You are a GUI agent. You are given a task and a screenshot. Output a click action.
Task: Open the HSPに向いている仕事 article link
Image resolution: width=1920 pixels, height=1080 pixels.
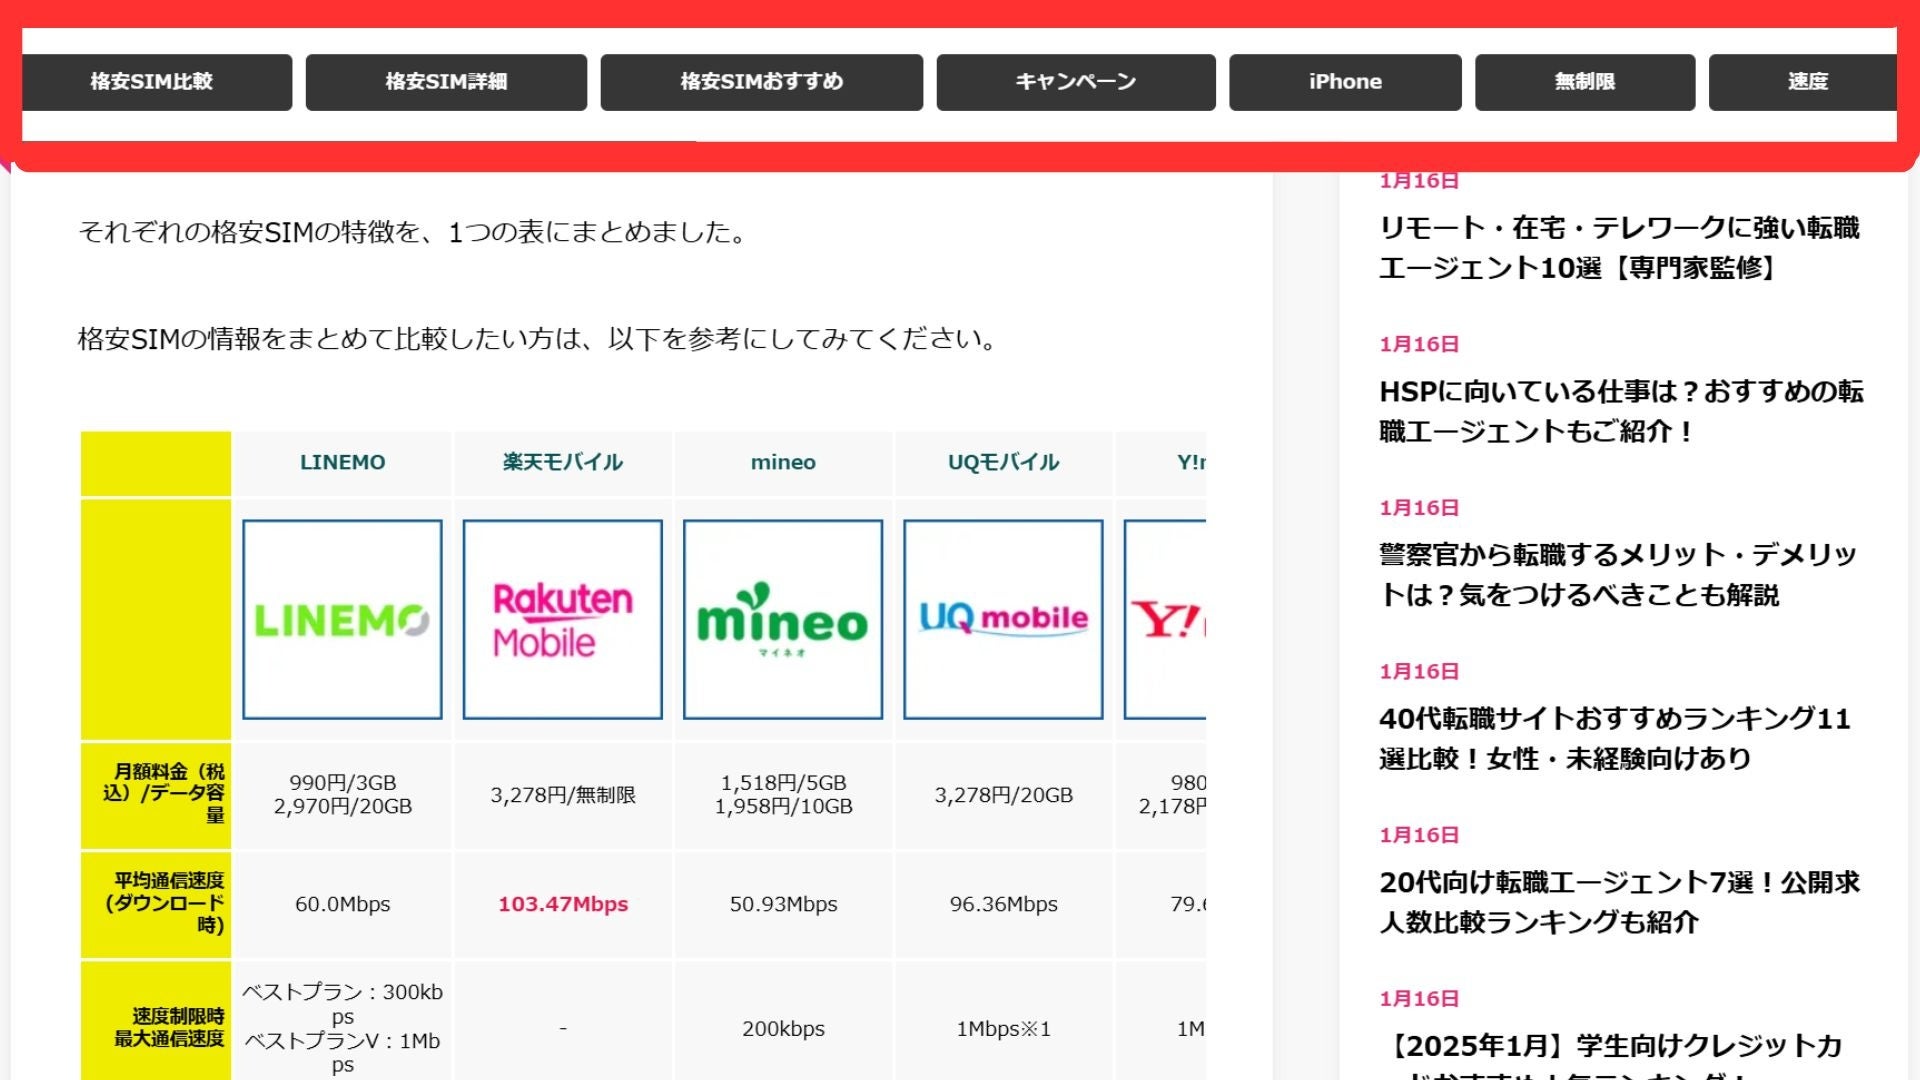pos(1620,411)
